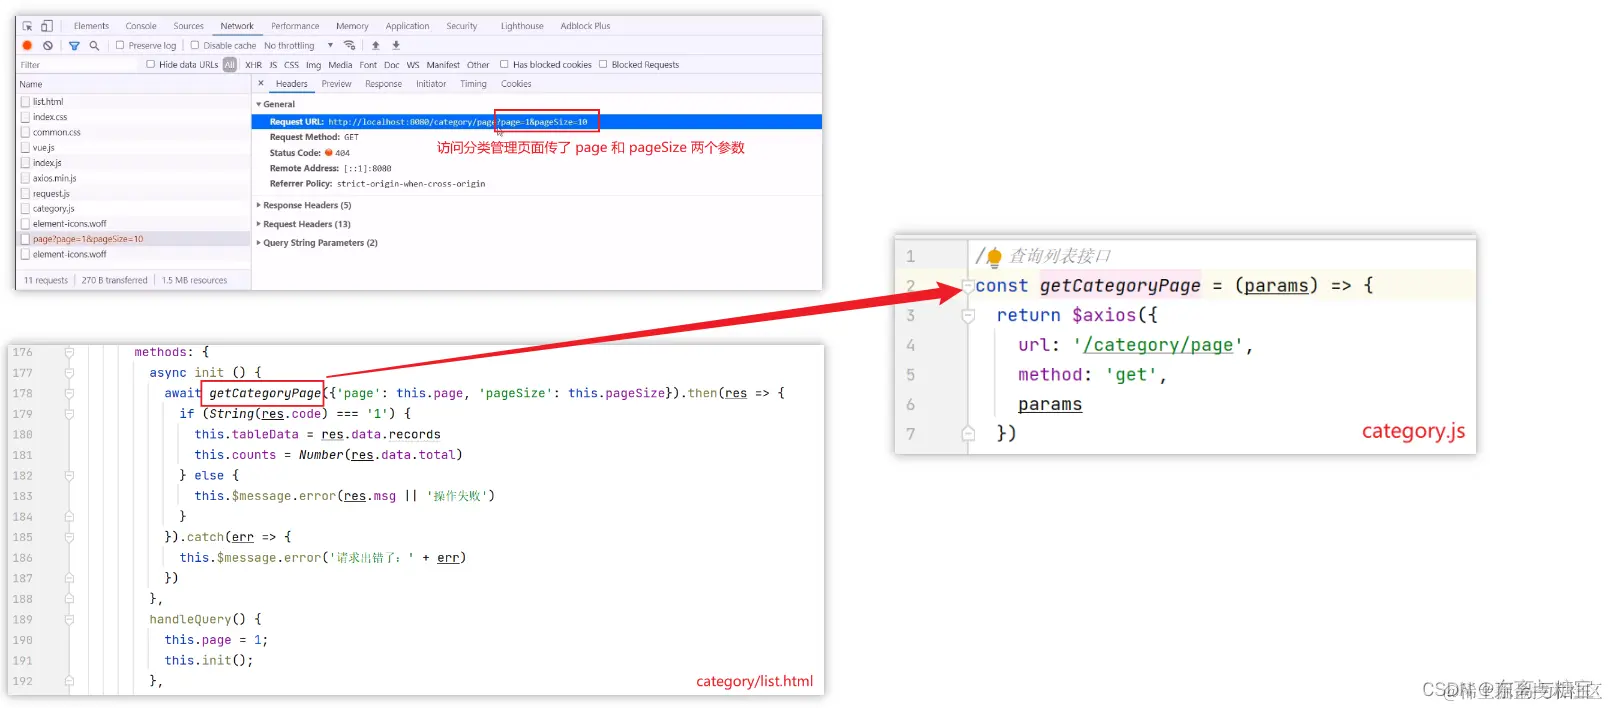1609x708 pixels.
Task: Click the '/category/page' url string in code
Action: (x=1158, y=345)
